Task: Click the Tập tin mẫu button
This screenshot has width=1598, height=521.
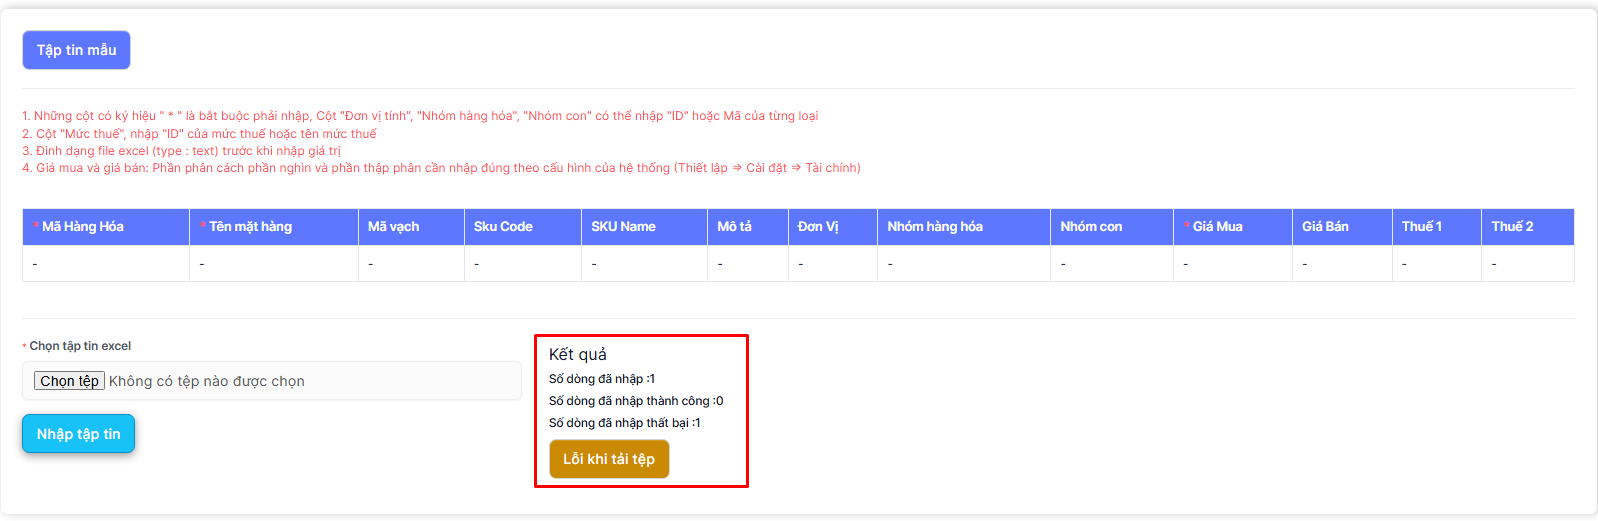Action: (76, 50)
